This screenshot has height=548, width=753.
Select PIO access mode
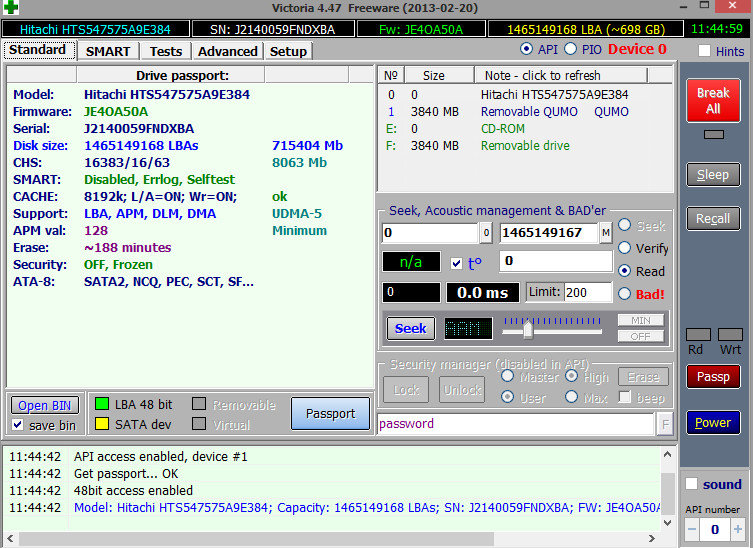[x=571, y=49]
